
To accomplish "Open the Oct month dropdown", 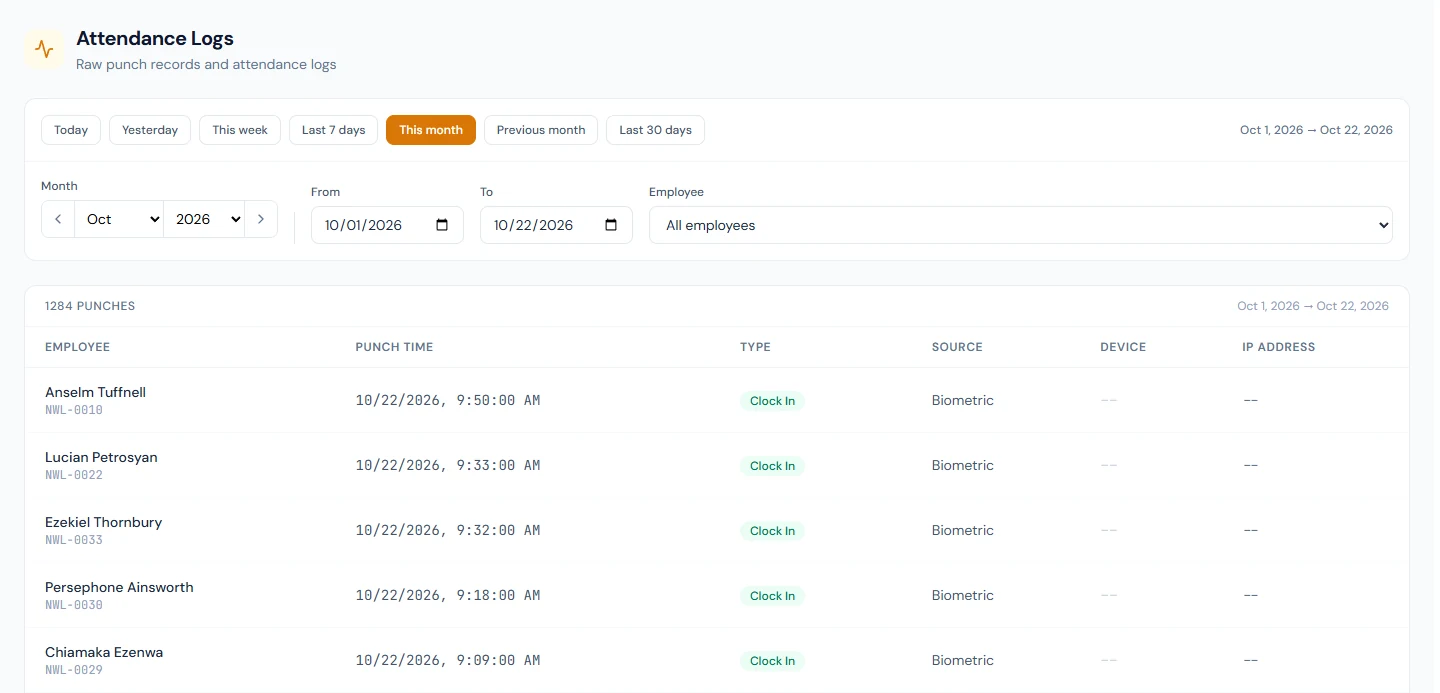I will coord(119,219).
